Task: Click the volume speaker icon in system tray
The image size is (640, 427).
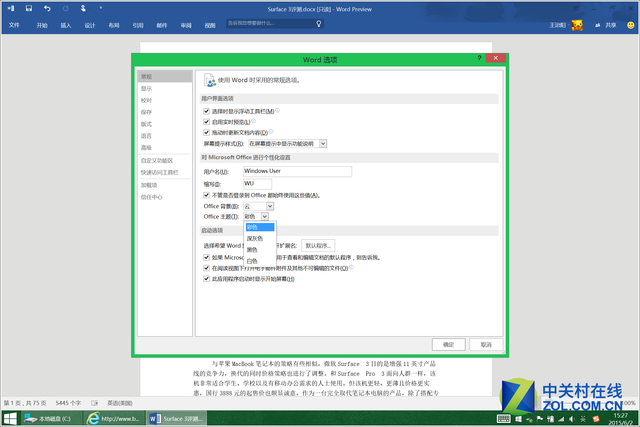Action: [x=572, y=419]
